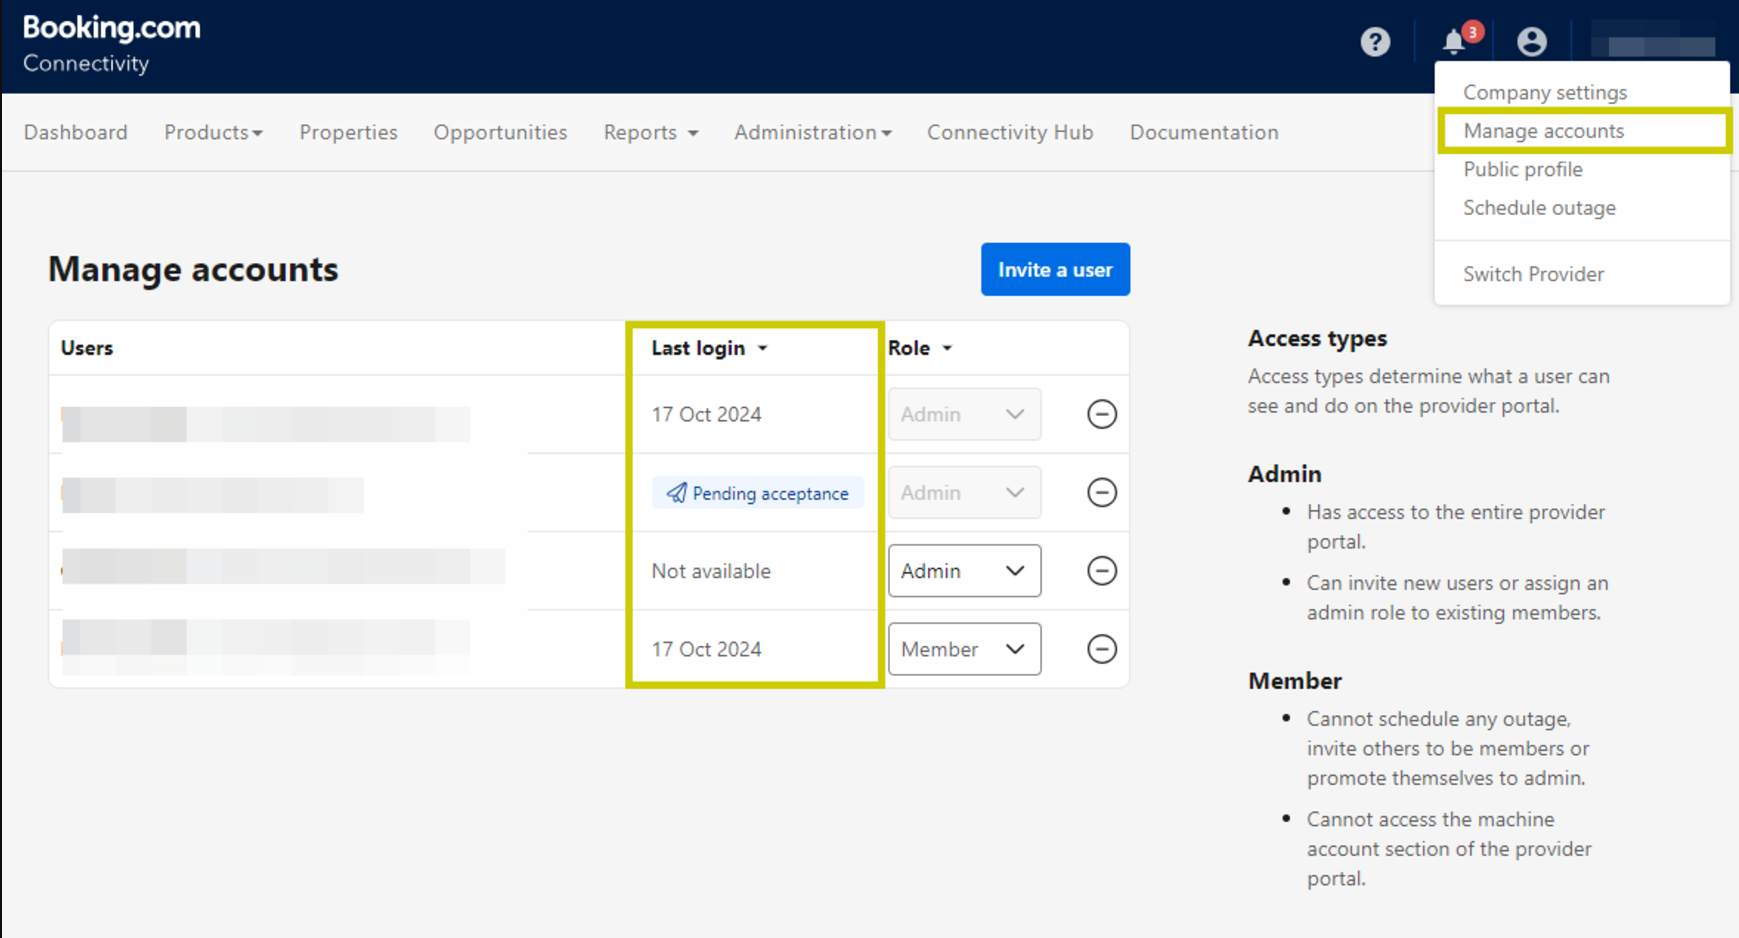Sort the table by Role column
The image size is (1739, 938).
pyautogui.click(x=919, y=348)
